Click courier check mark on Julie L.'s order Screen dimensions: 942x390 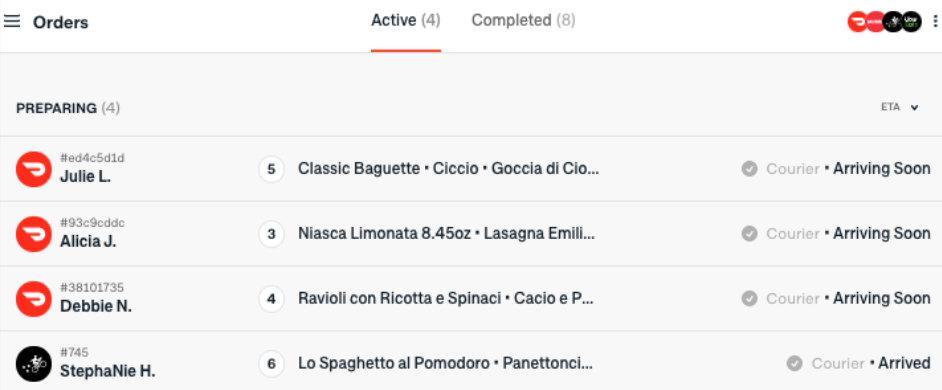[749, 169]
